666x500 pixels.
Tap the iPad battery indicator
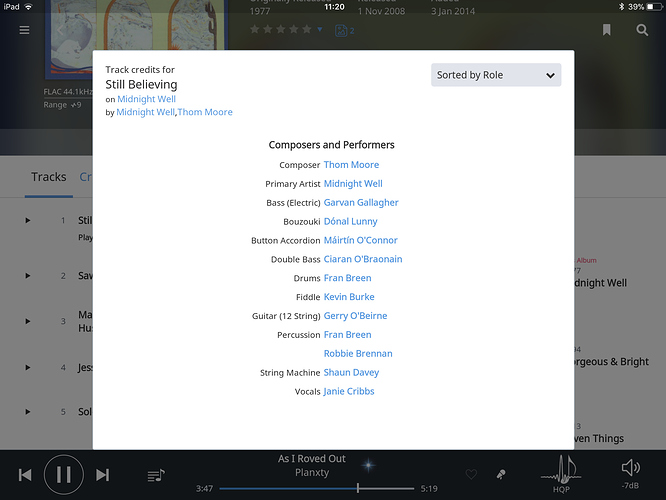coord(654,7)
